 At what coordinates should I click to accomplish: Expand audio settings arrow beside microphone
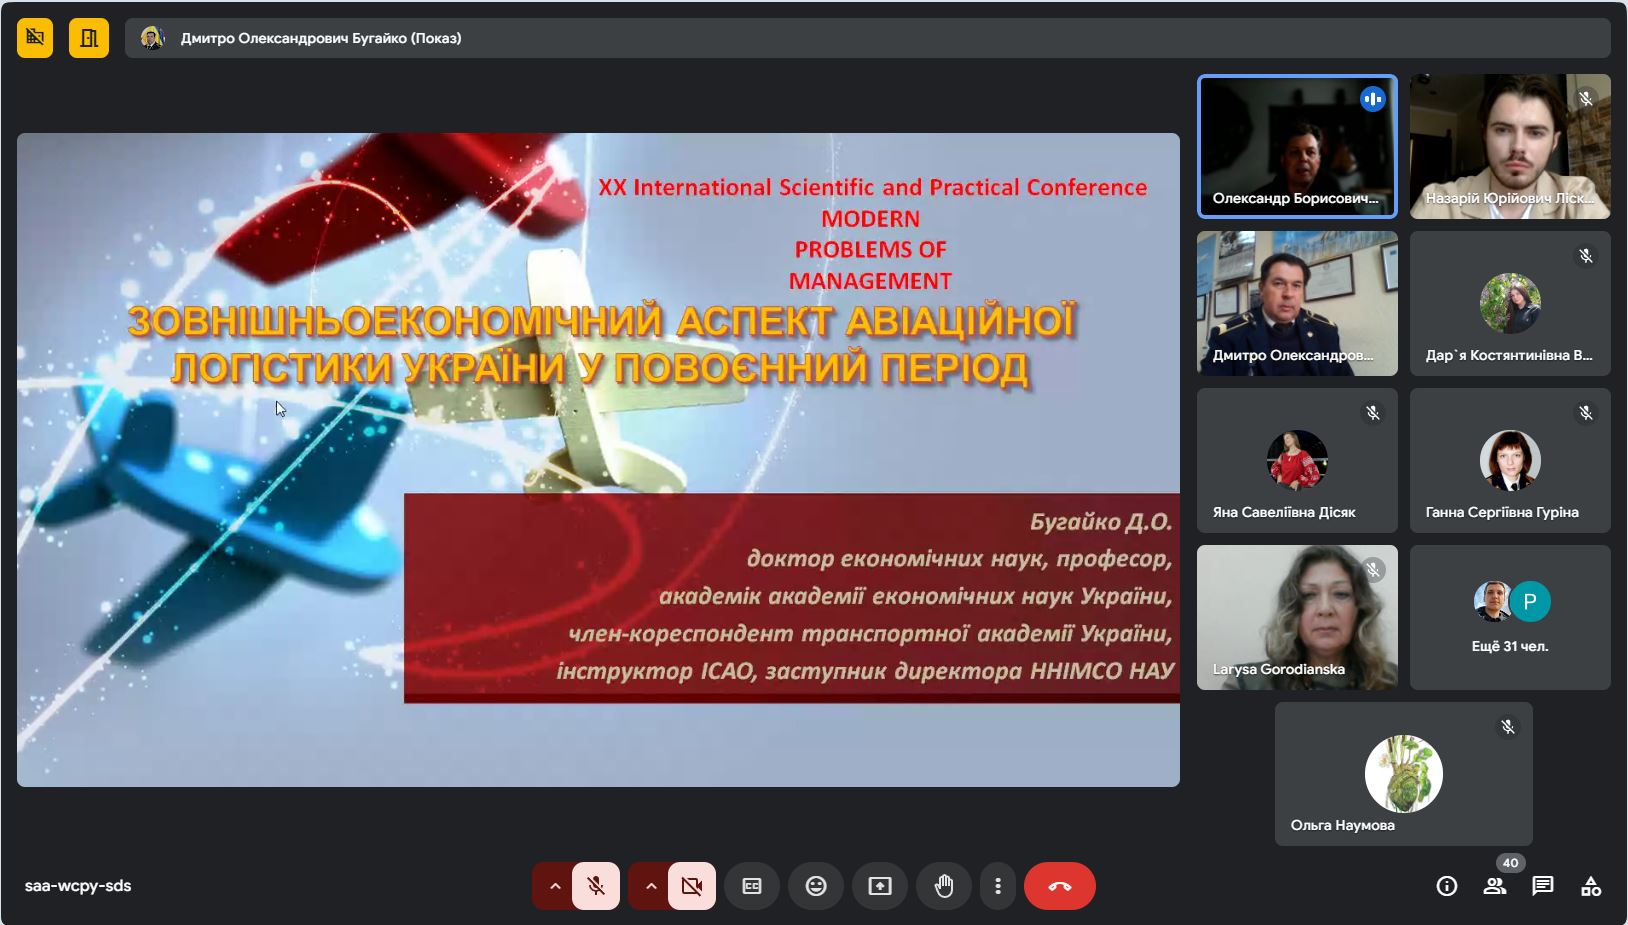pyautogui.click(x=554, y=886)
